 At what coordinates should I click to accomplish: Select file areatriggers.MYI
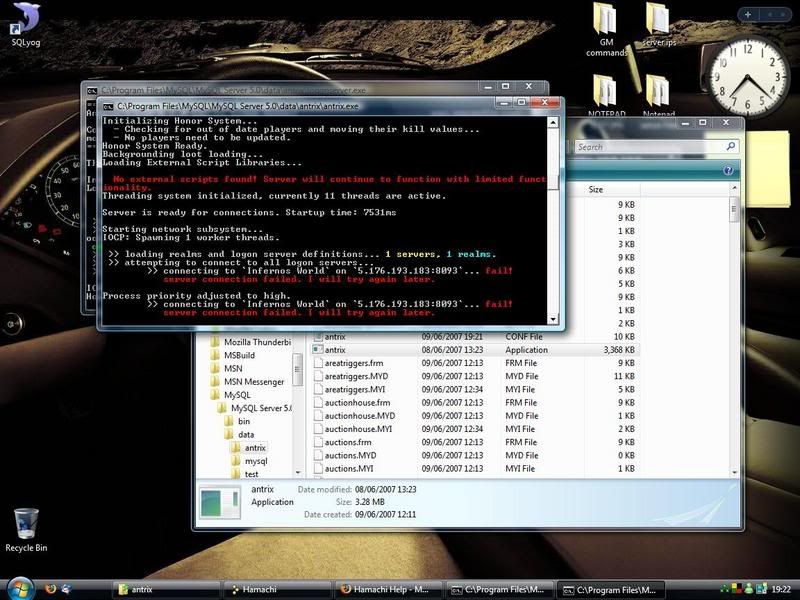pyautogui.click(x=355, y=389)
